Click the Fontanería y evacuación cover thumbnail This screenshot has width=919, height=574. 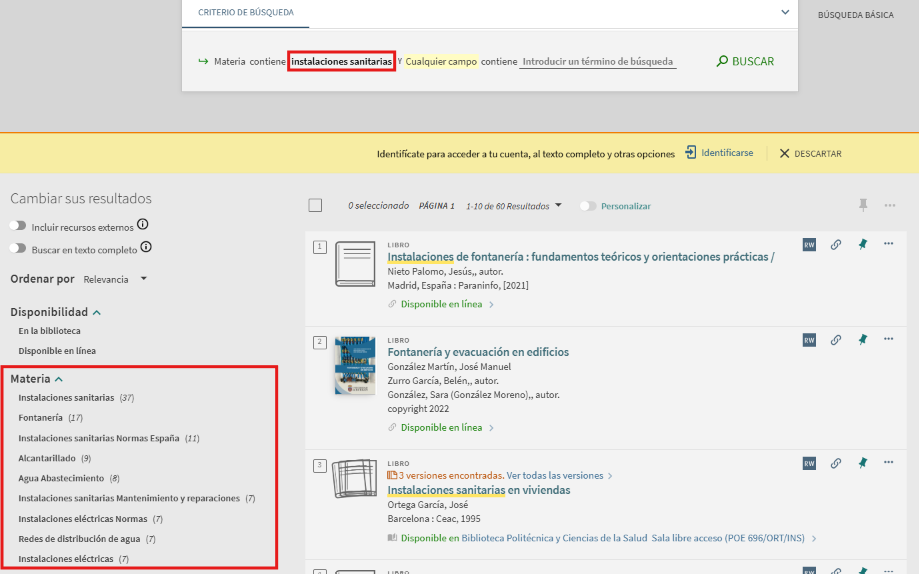(355, 365)
